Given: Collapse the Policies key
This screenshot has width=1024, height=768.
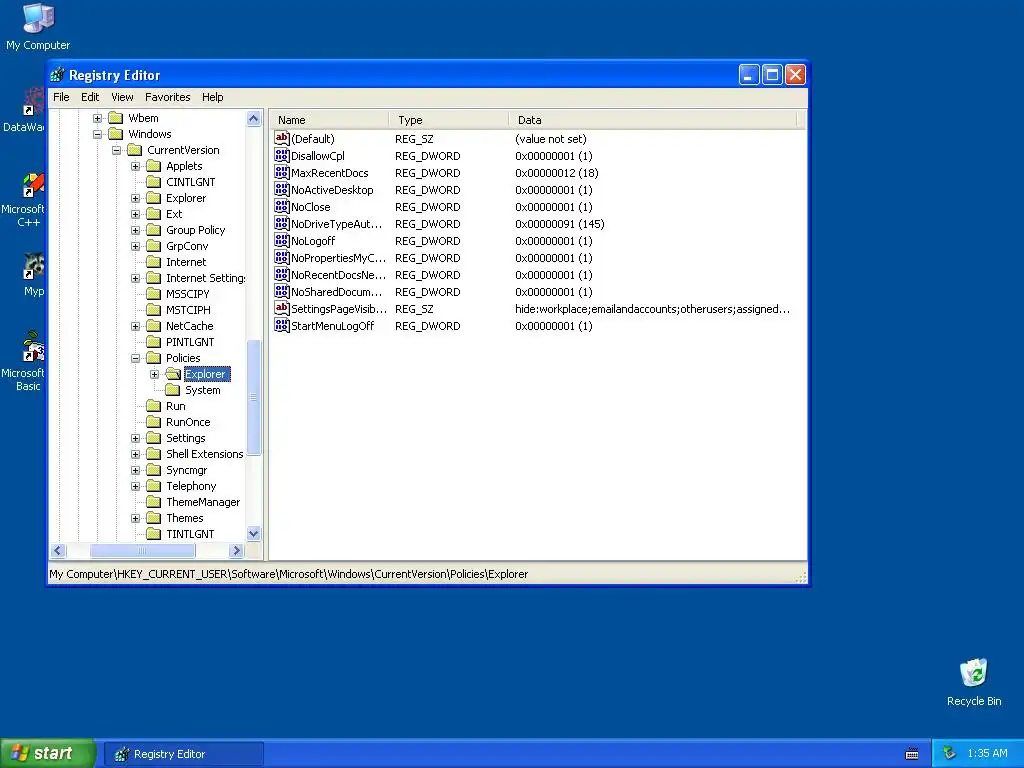Looking at the screenshot, I should tap(135, 358).
